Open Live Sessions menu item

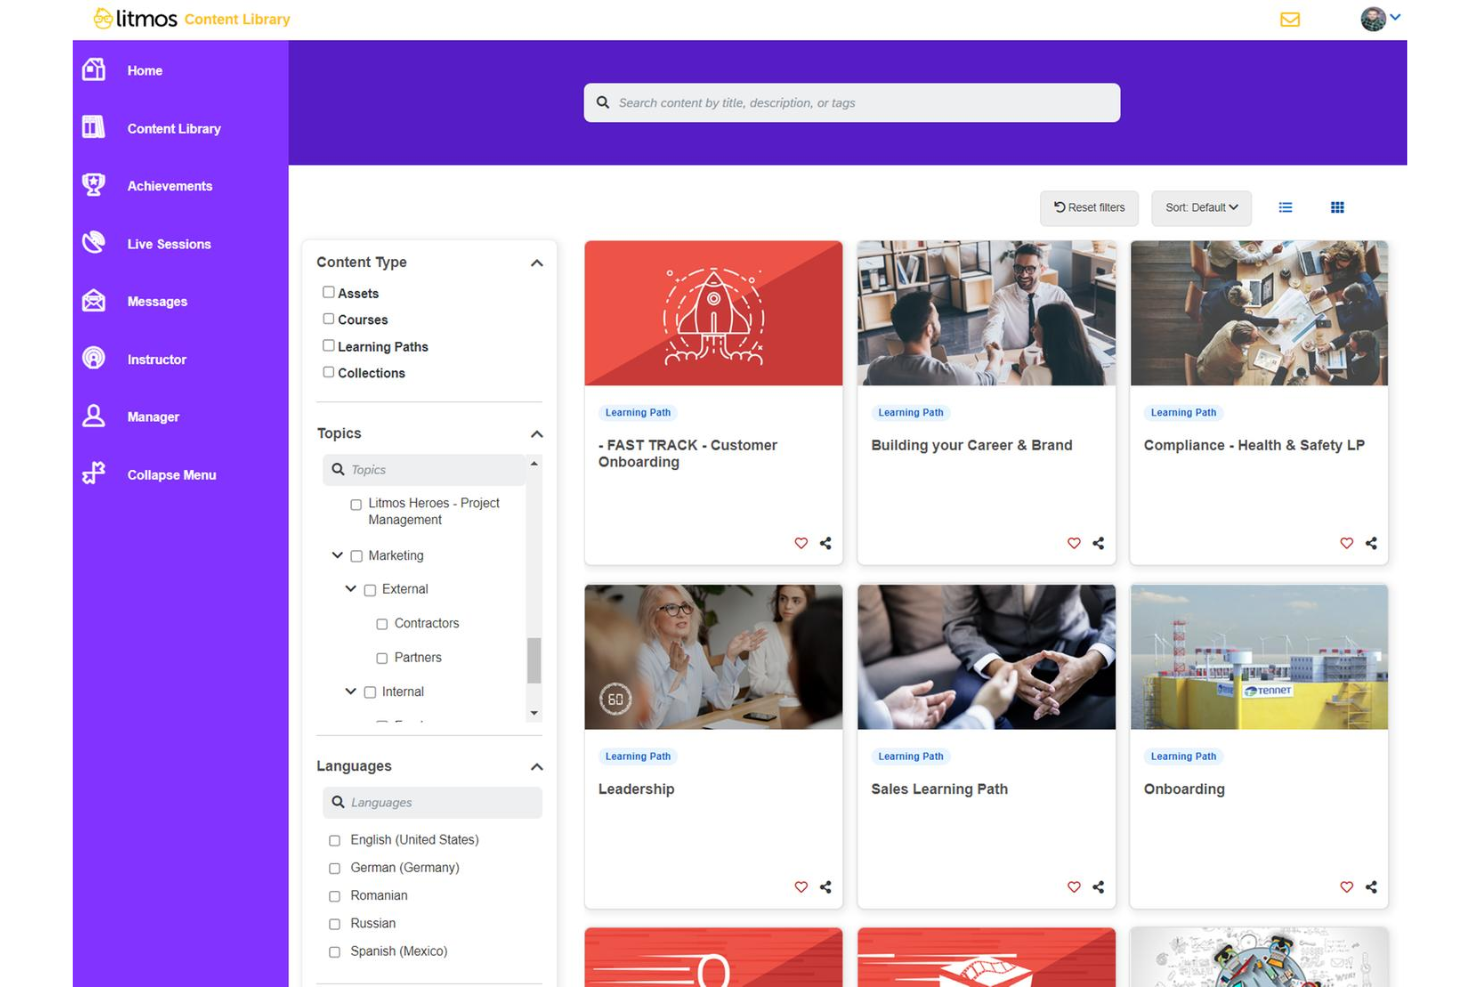169,244
